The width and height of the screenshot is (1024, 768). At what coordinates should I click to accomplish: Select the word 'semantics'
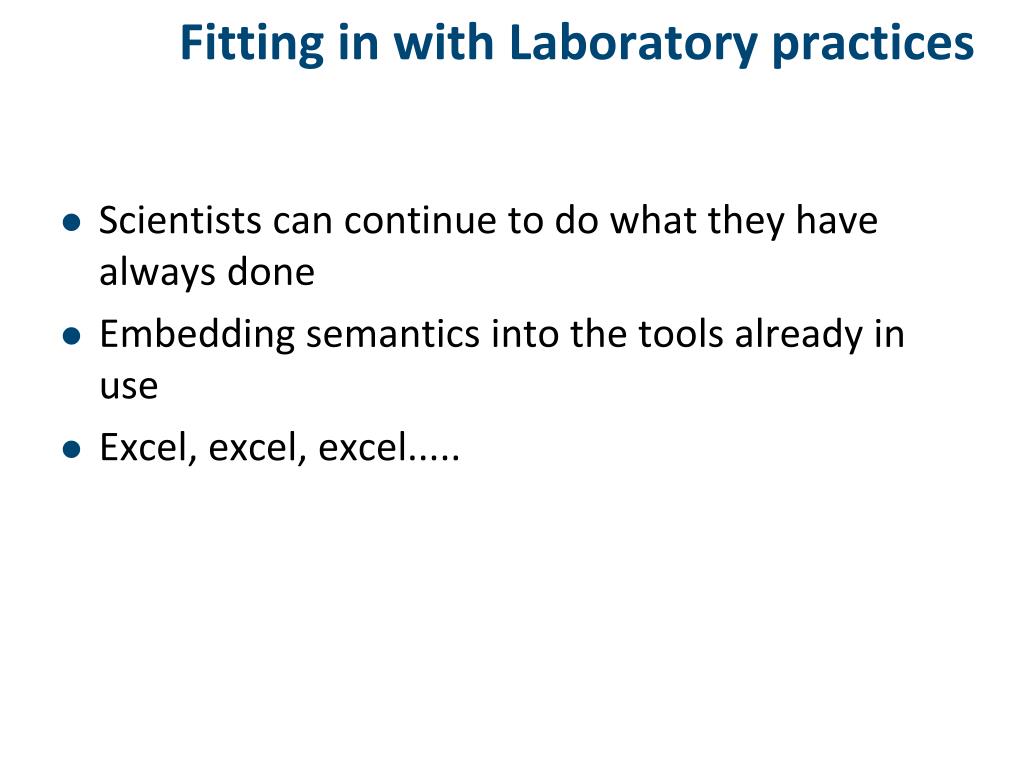[393, 334]
